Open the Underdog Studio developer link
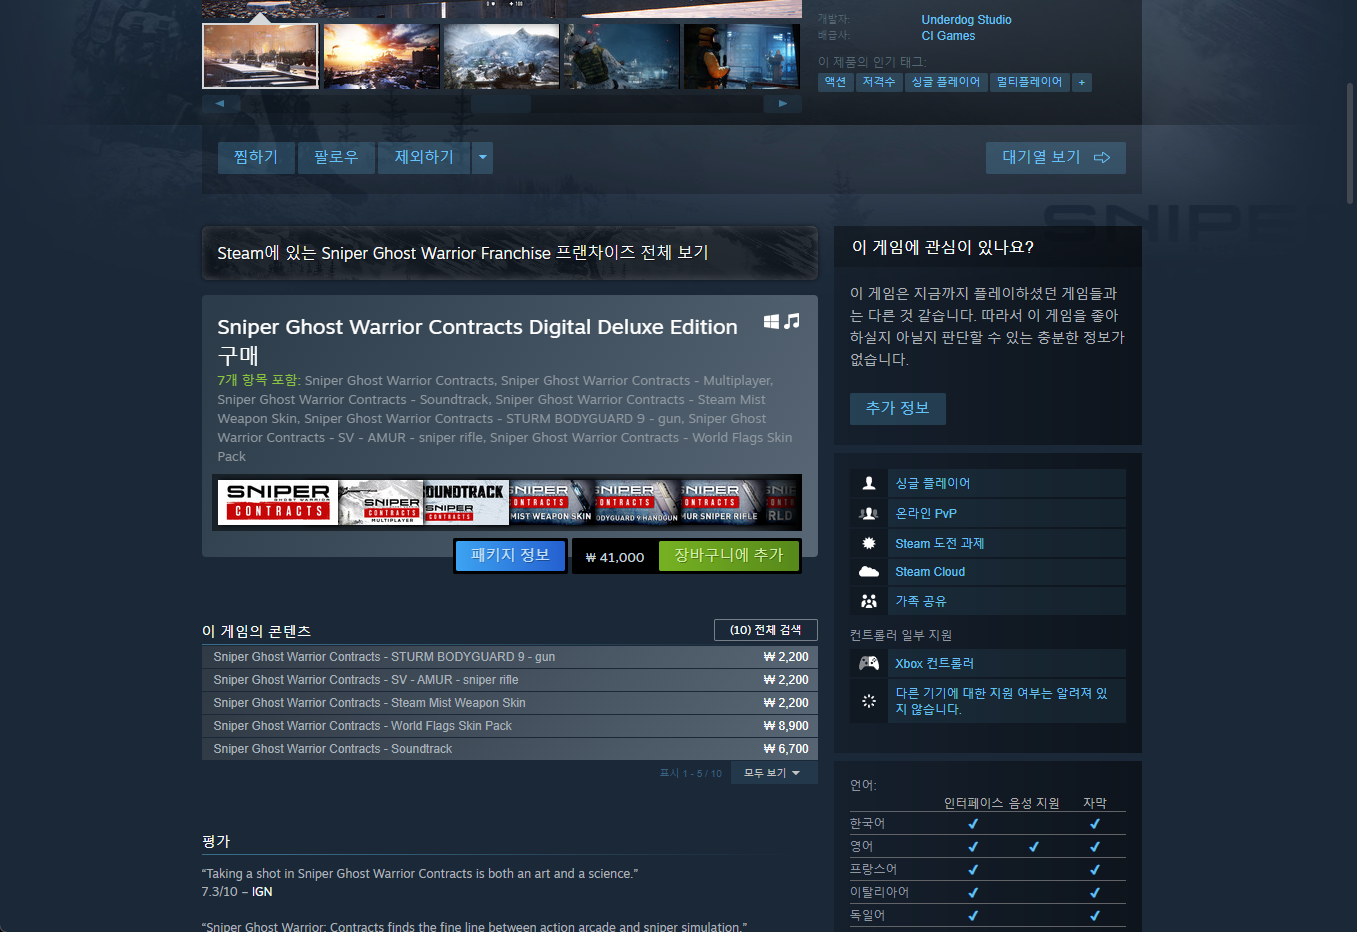 966,20
